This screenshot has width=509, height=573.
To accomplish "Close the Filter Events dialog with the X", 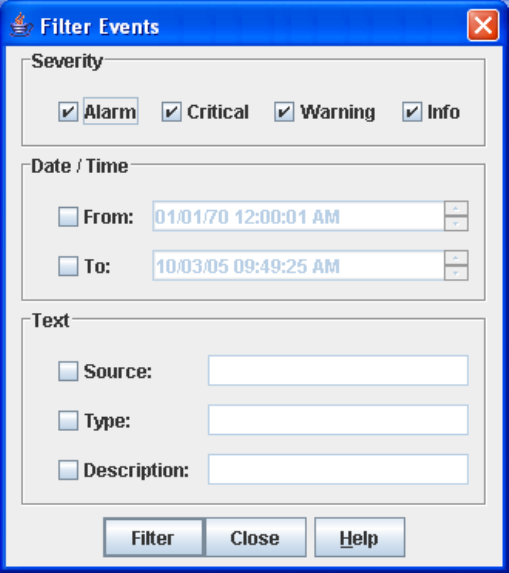I will [483, 25].
